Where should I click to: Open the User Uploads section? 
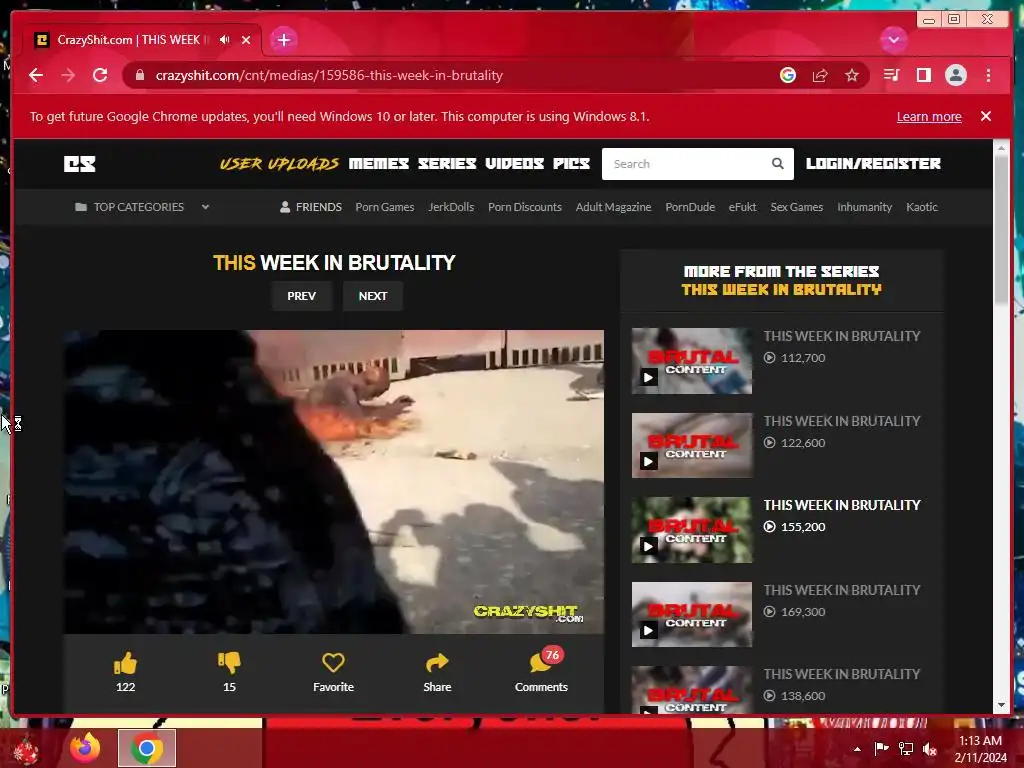(x=279, y=163)
